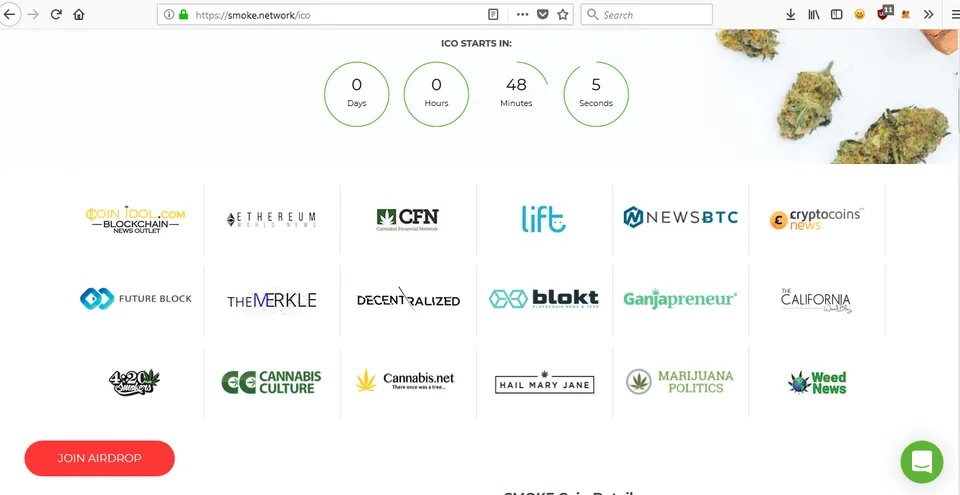View the green padlock connection details

pyautogui.click(x=183, y=15)
